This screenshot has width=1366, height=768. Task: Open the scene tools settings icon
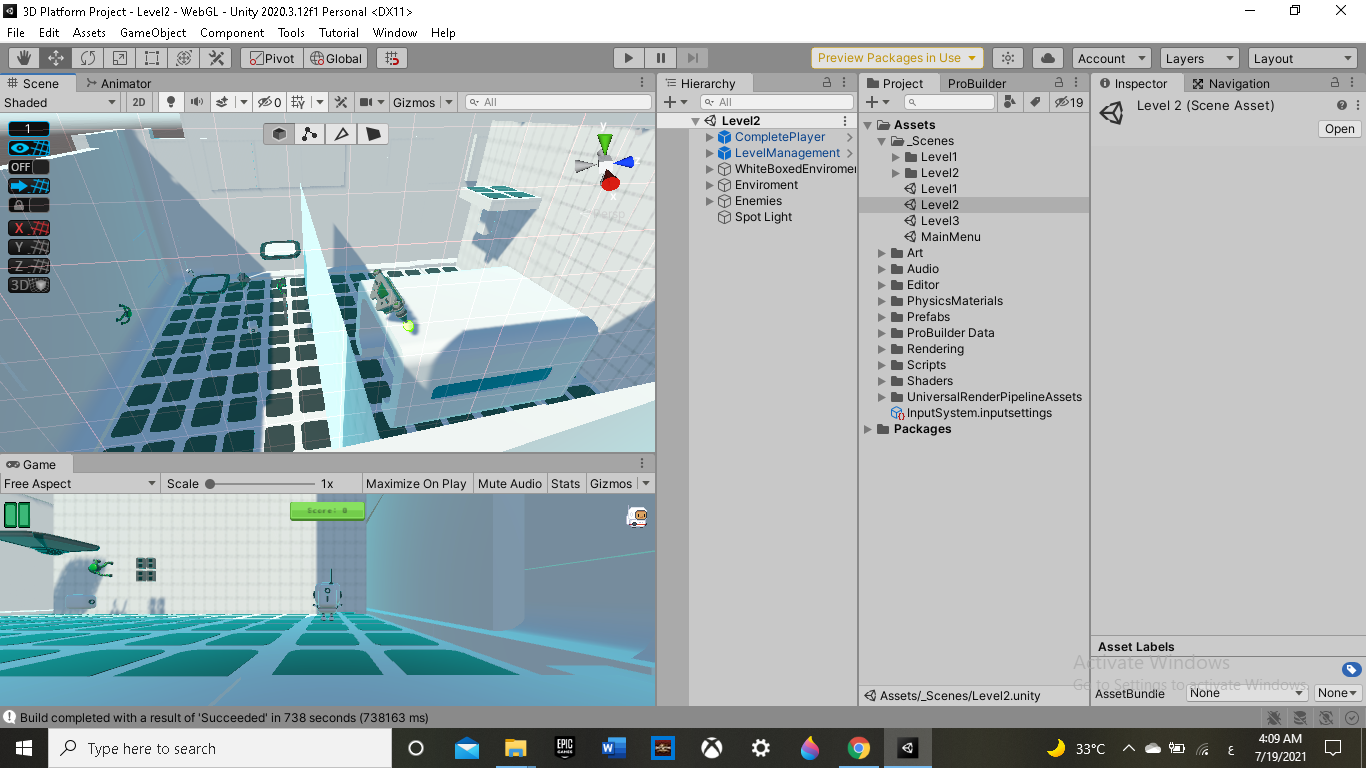point(341,102)
